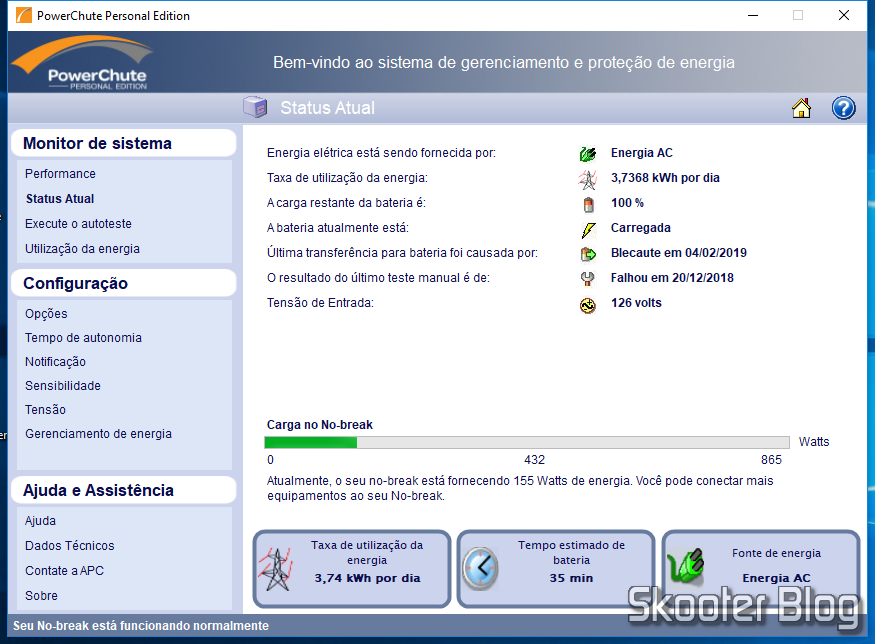Click the Blecaute transfer event icon

pos(589,252)
